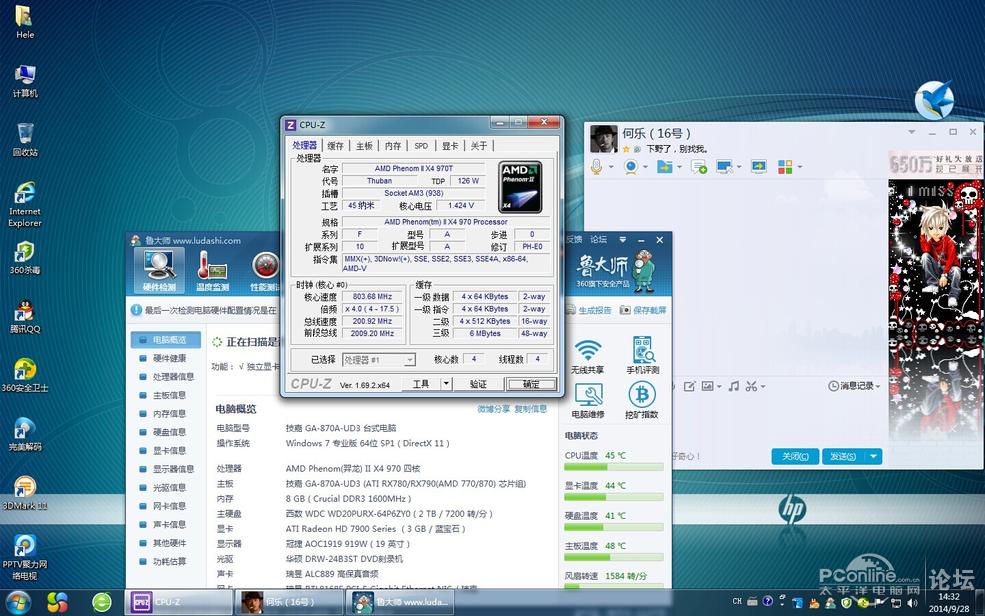
Task: Open the QQ apps colored-squares icon
Action: tap(785, 166)
